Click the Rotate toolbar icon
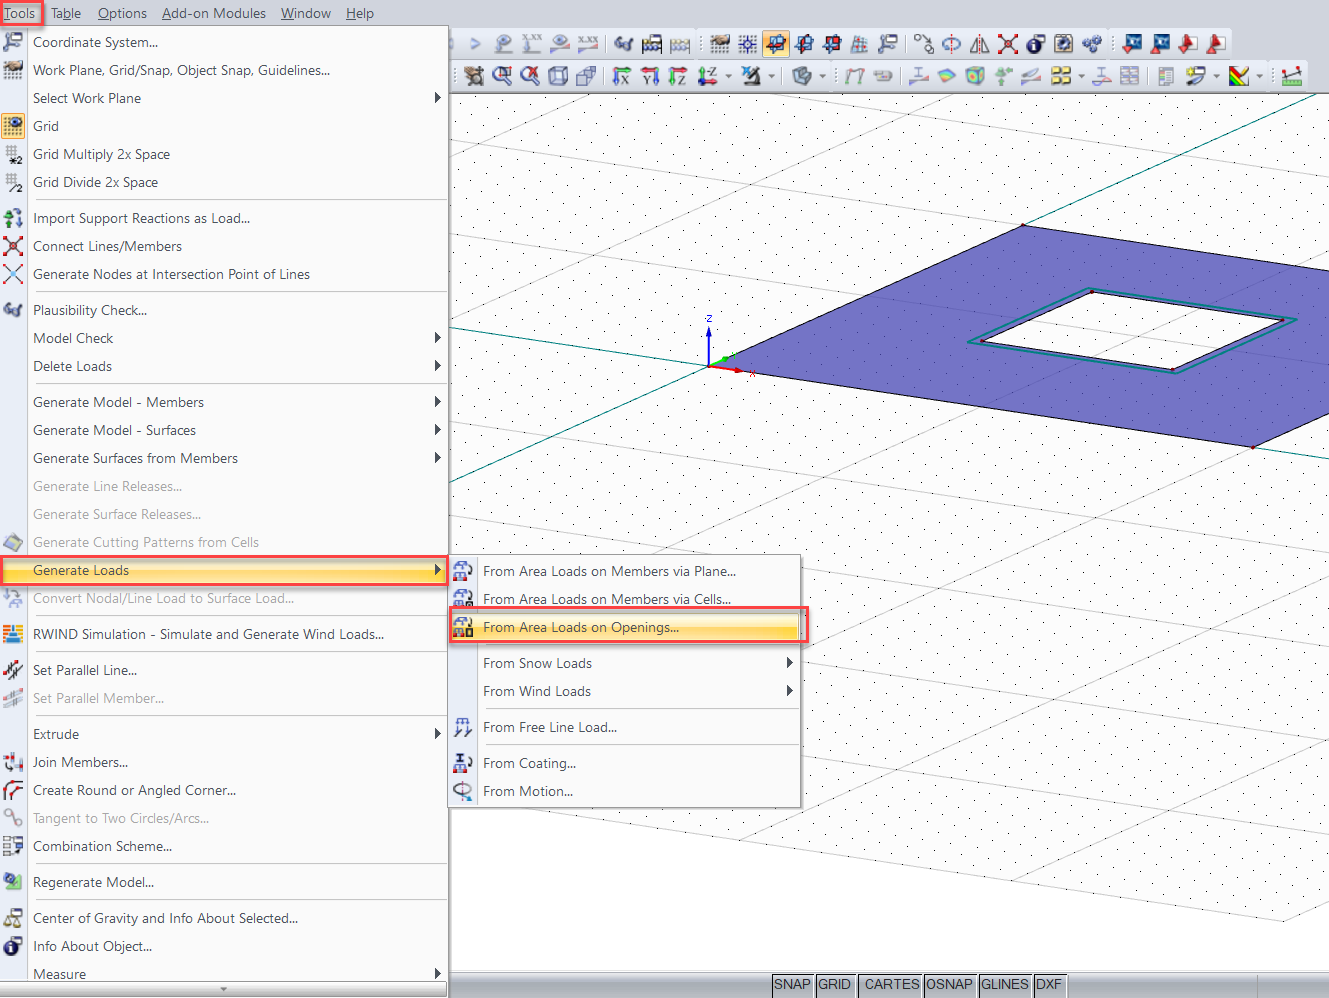The image size is (1329, 998). [951, 44]
